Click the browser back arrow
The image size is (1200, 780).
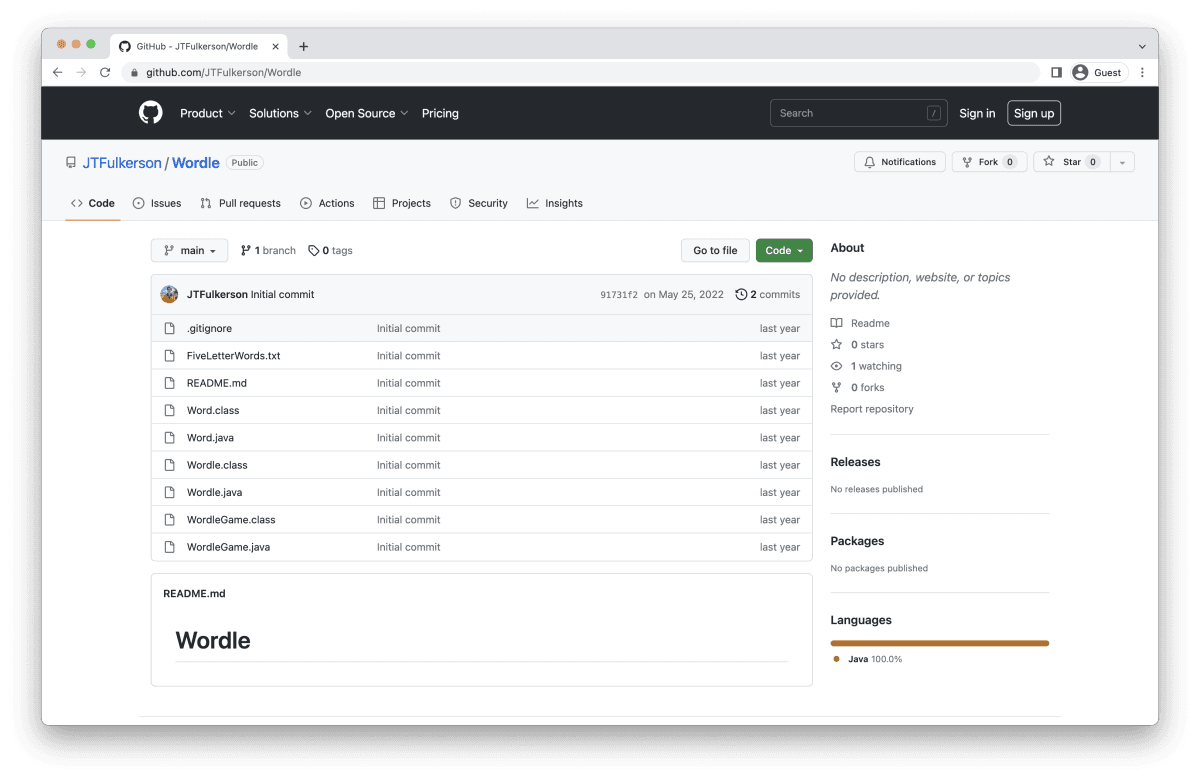[58, 72]
